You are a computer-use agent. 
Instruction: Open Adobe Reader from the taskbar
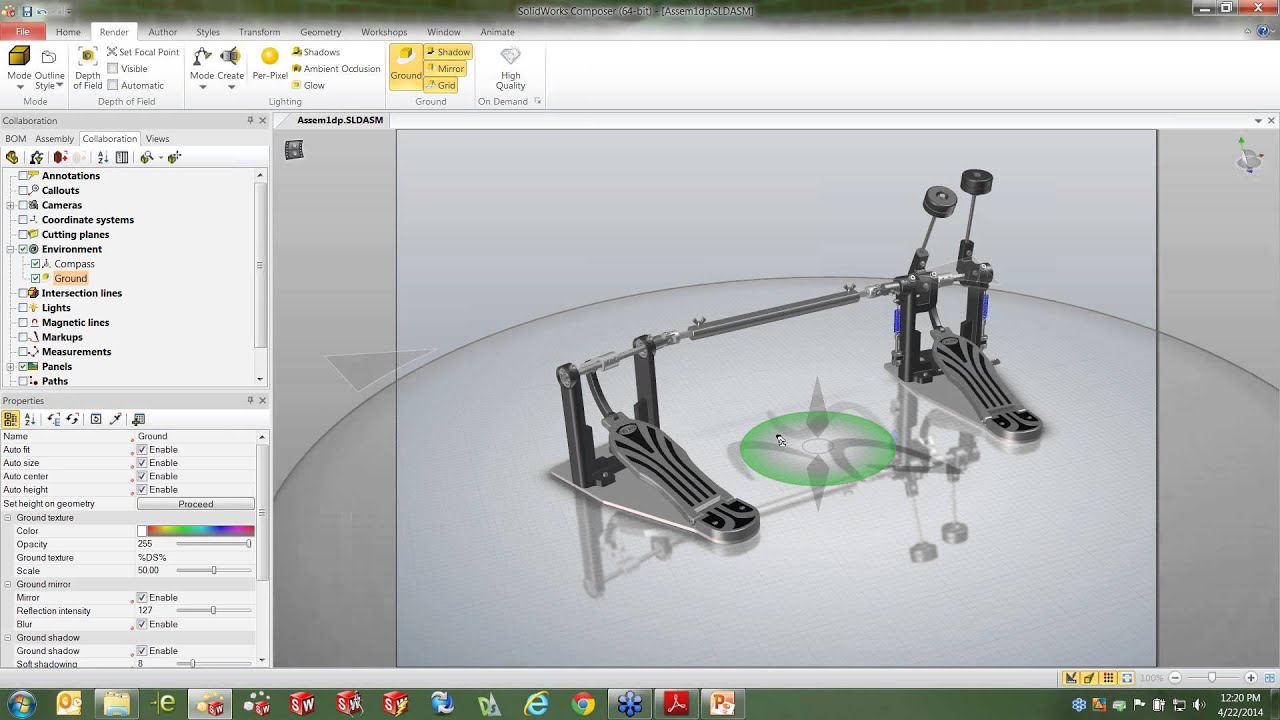[x=676, y=704]
